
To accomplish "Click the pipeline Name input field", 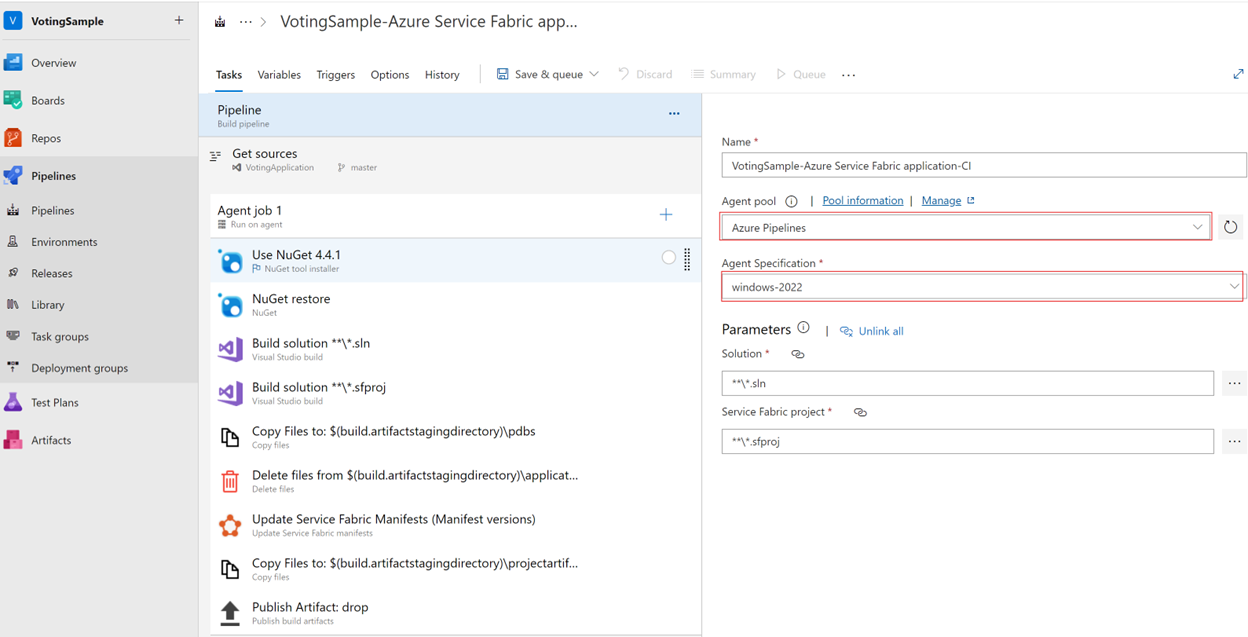I will (x=984, y=166).
